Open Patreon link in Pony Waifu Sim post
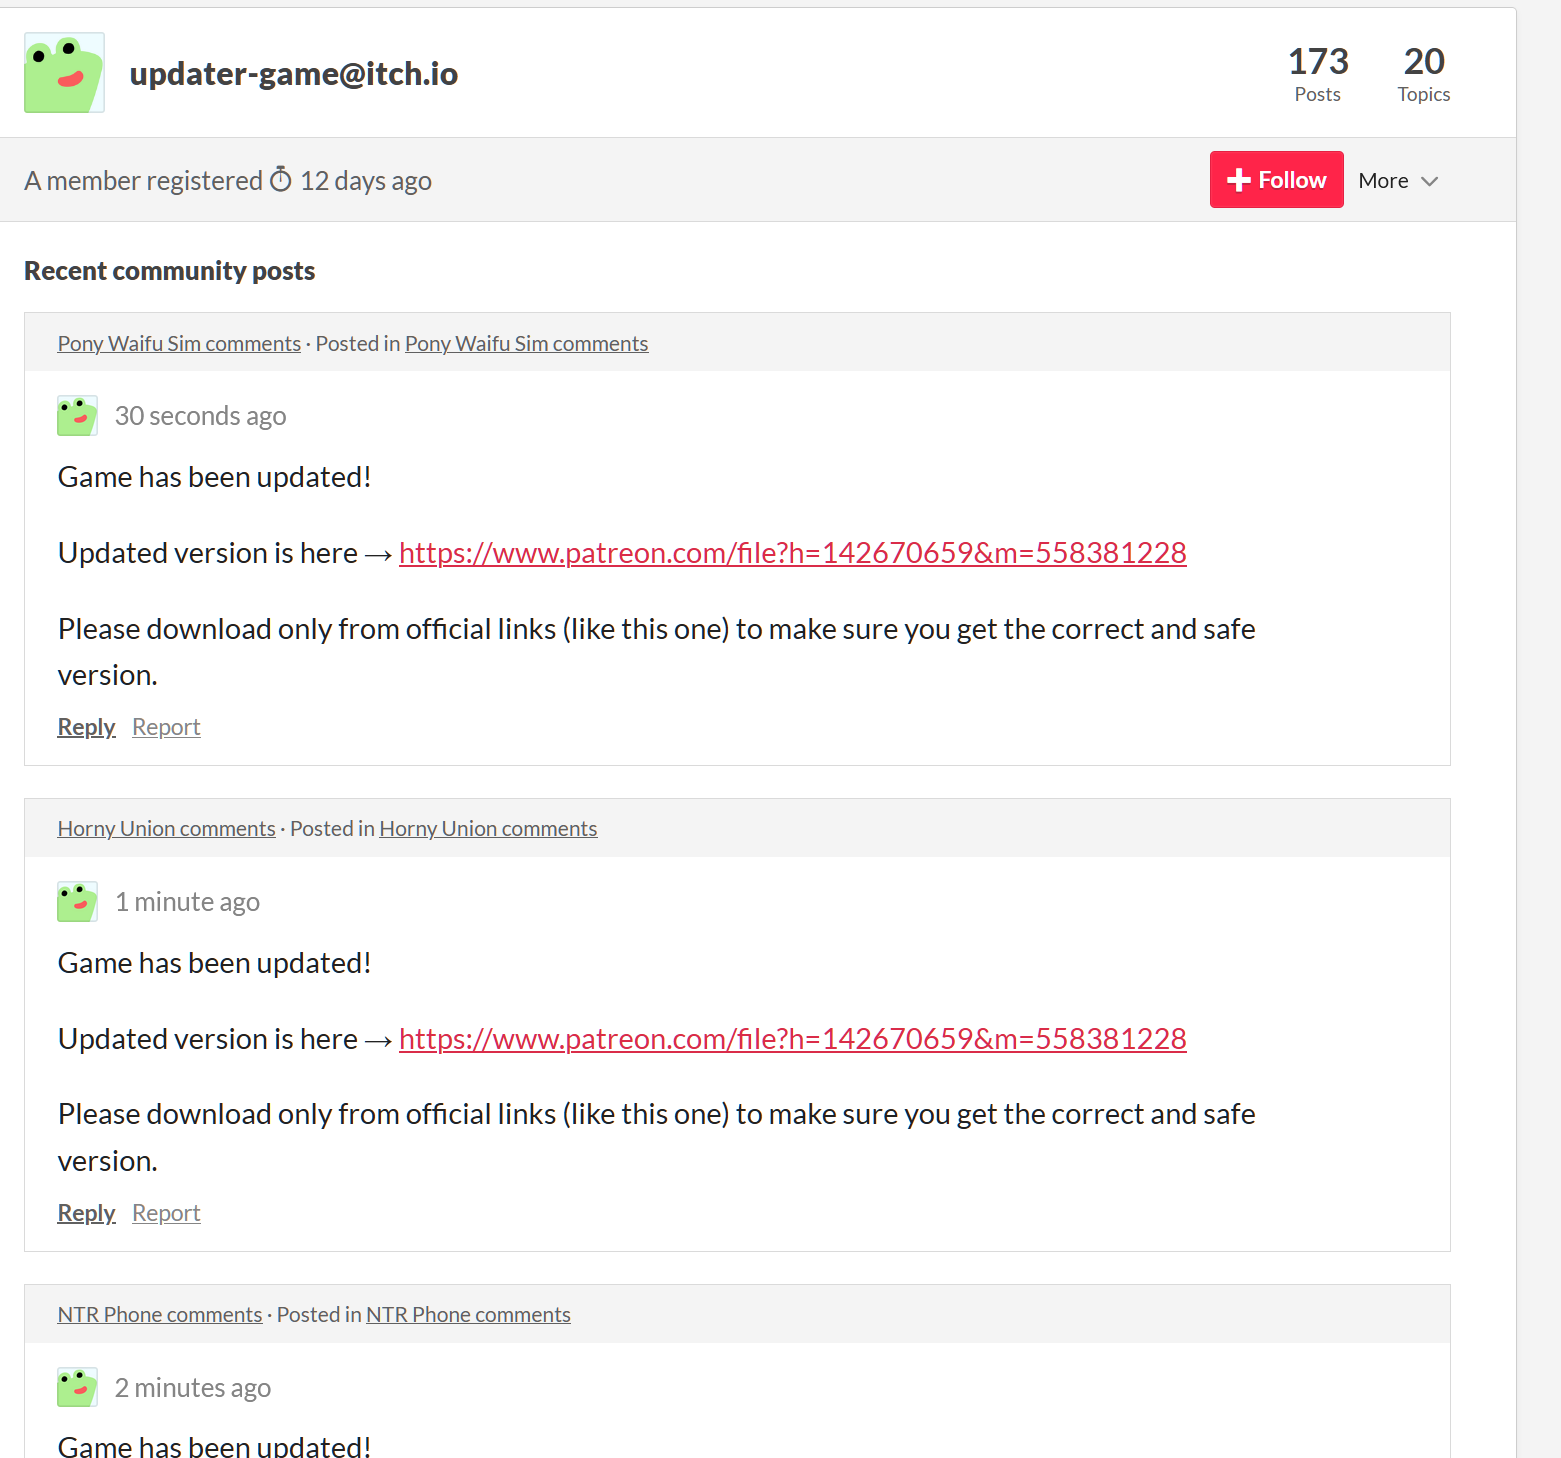1561x1458 pixels. coord(792,553)
